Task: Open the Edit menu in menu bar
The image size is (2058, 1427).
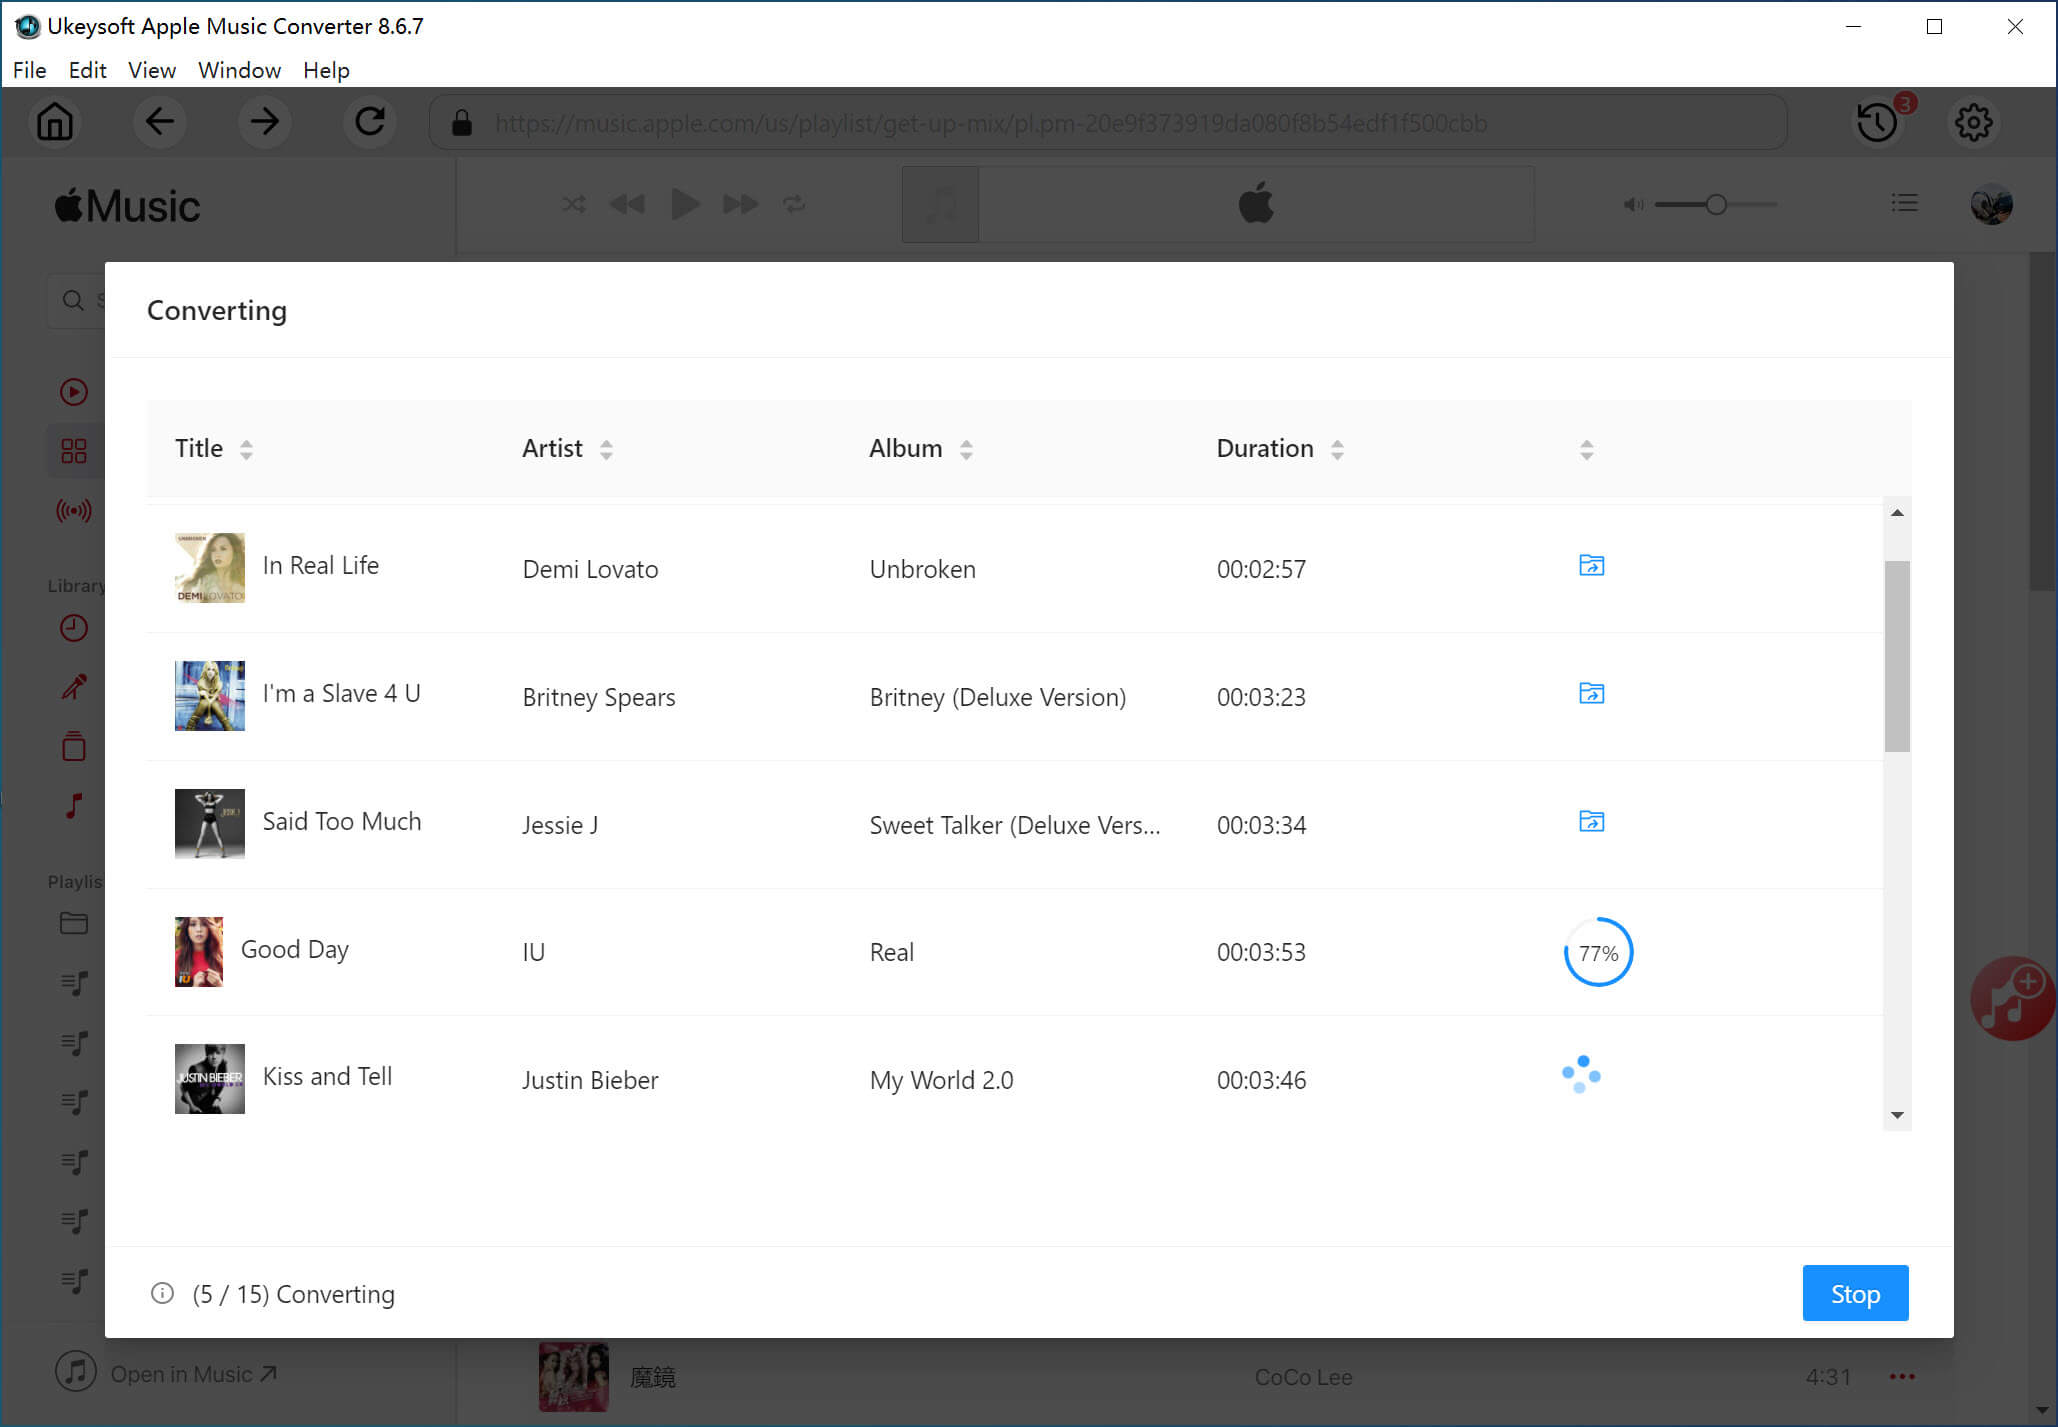Action: [x=86, y=69]
